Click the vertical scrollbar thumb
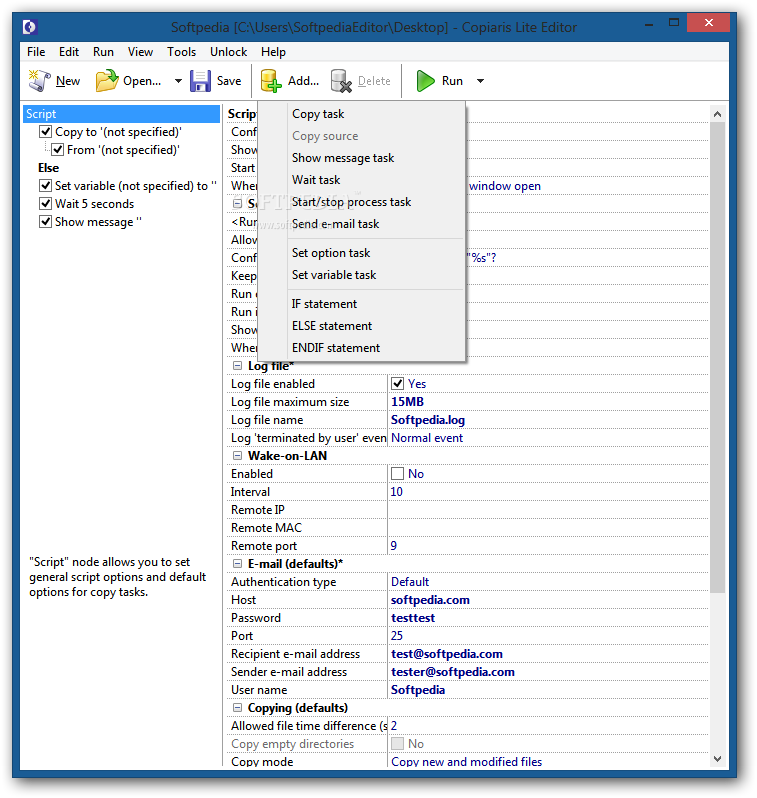The height and width of the screenshot is (798, 757). click(x=717, y=358)
